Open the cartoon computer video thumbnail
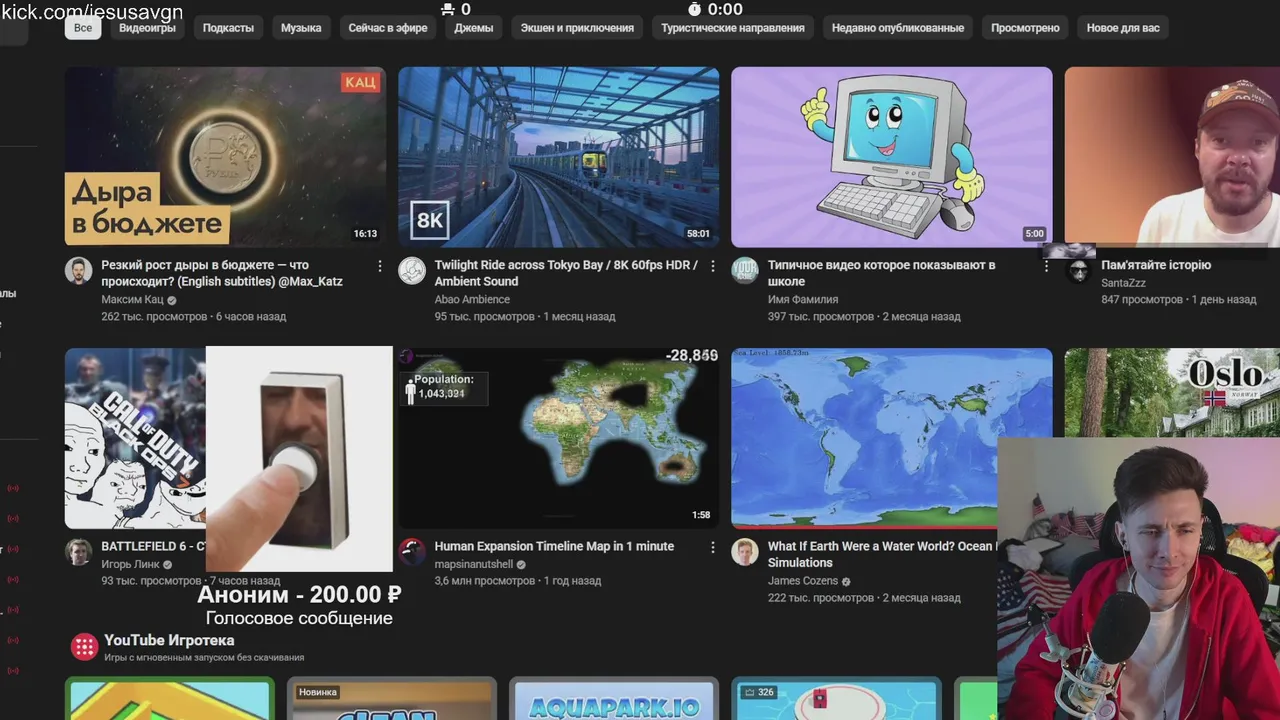This screenshot has height=720, width=1280. [891, 156]
